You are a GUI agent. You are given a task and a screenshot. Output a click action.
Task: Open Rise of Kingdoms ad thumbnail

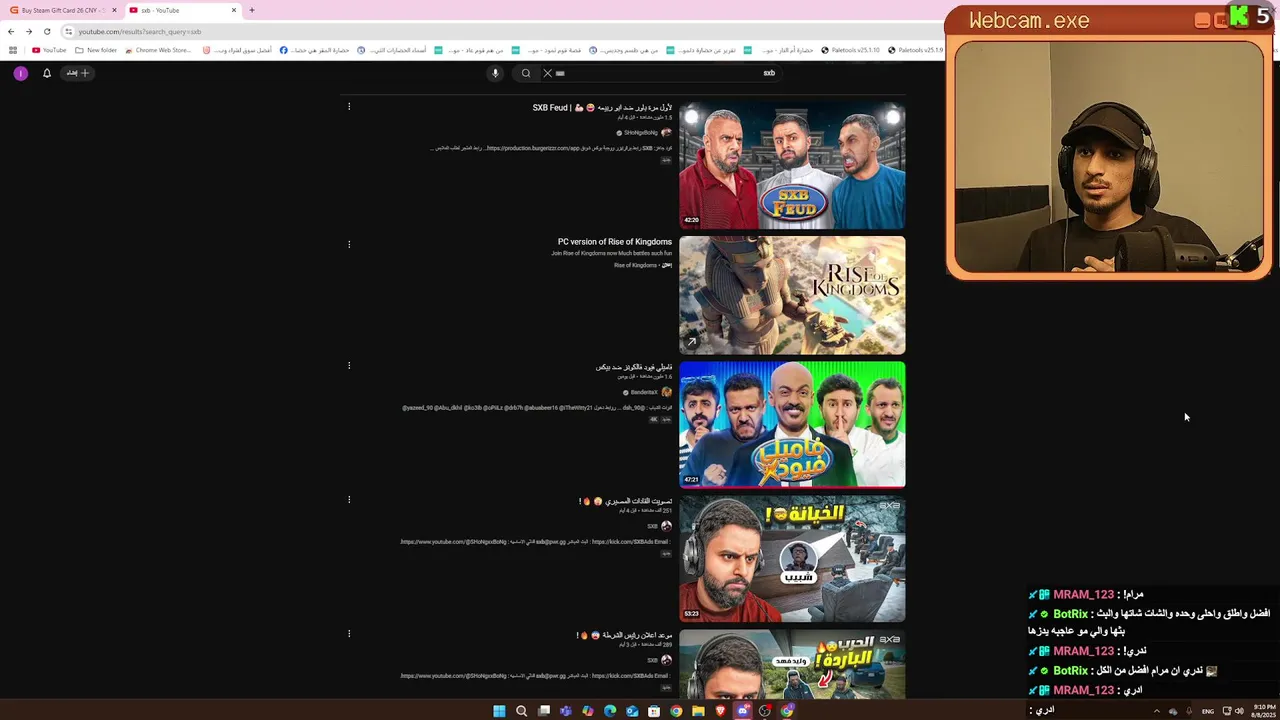click(x=792, y=295)
